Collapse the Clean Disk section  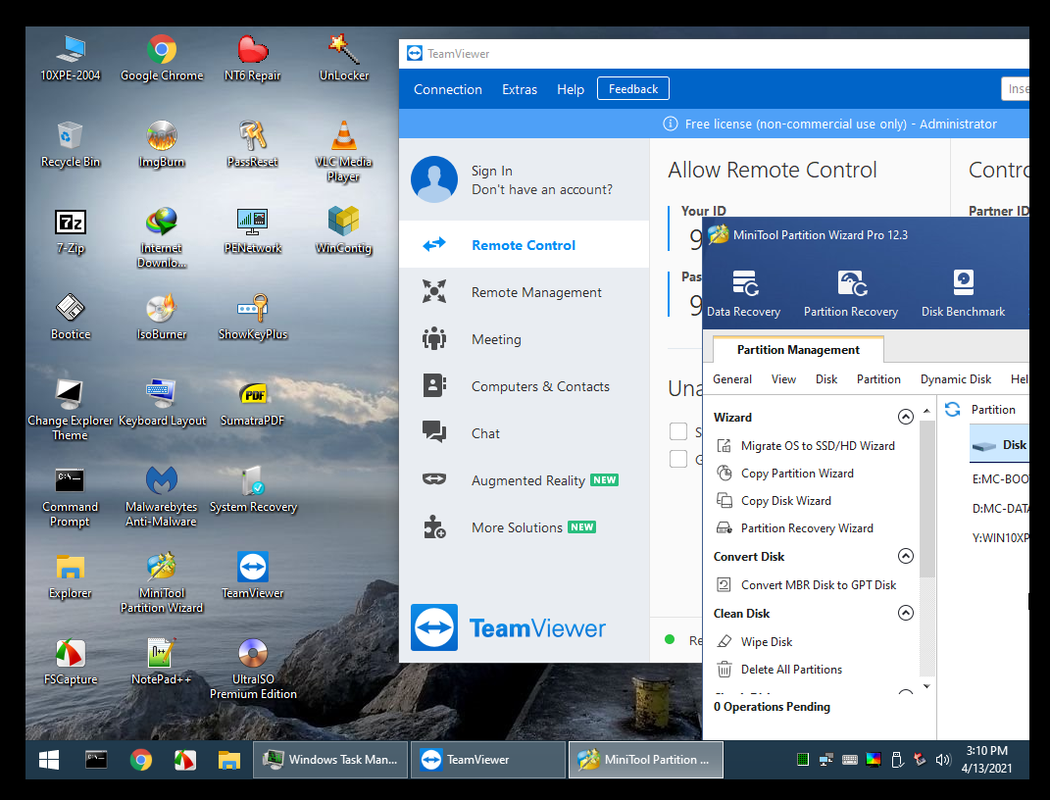pos(905,613)
